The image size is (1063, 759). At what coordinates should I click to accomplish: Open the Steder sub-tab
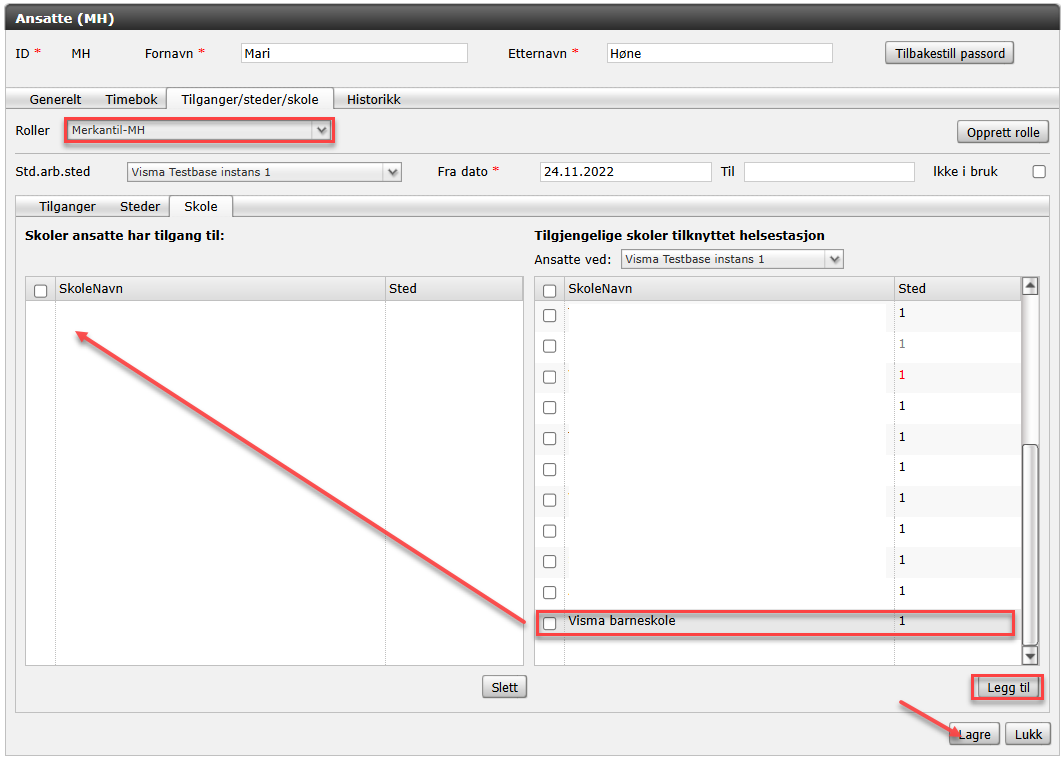pos(140,207)
